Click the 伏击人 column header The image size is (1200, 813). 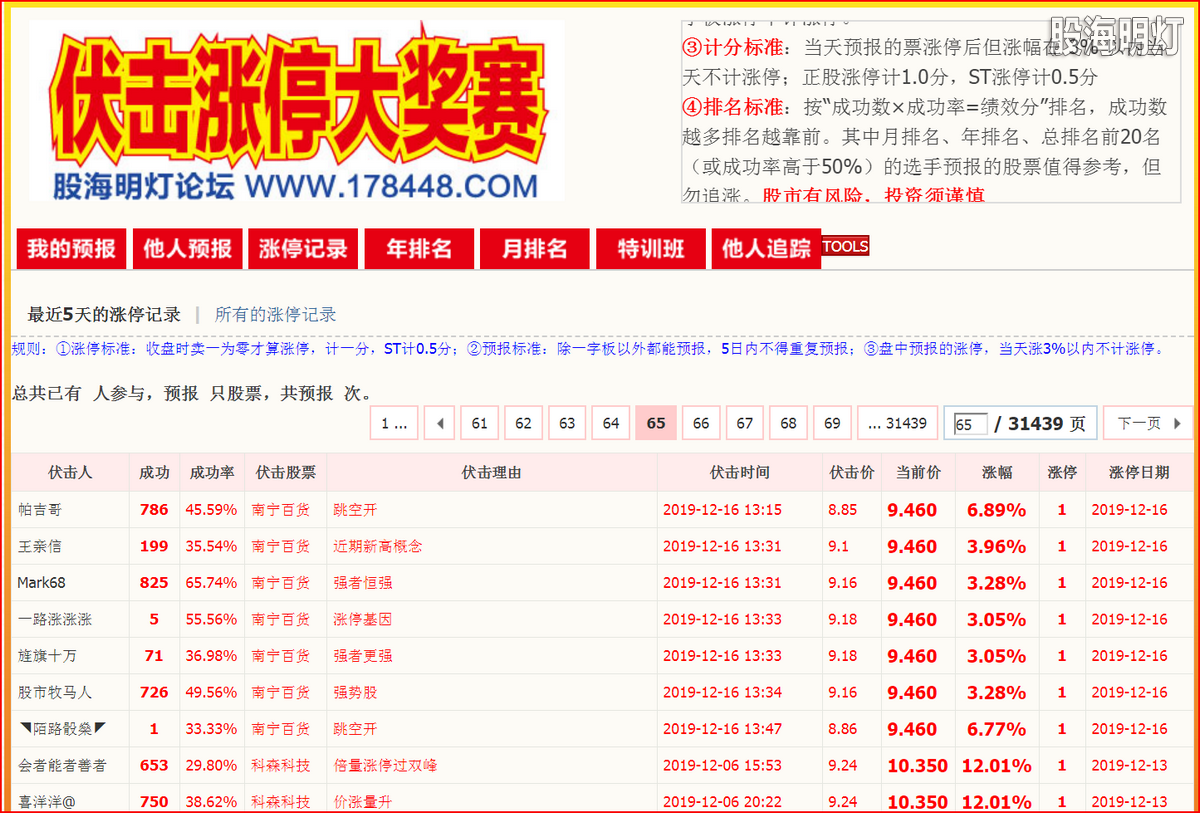(70, 472)
